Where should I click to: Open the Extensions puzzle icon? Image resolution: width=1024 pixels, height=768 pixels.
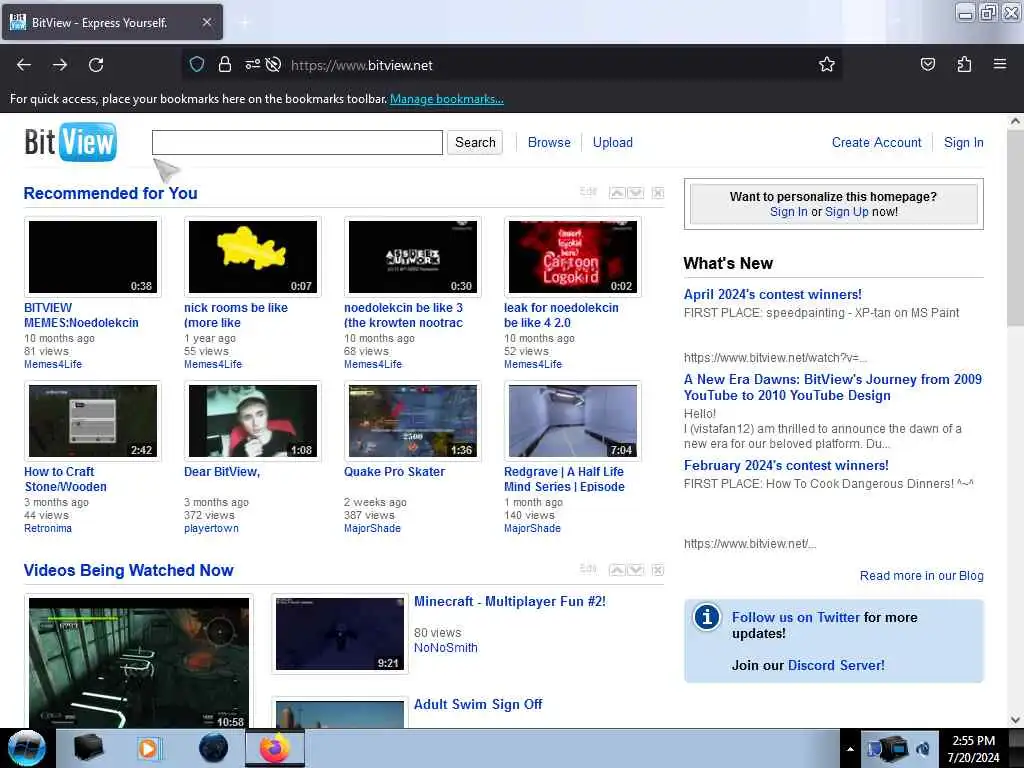[x=964, y=64]
